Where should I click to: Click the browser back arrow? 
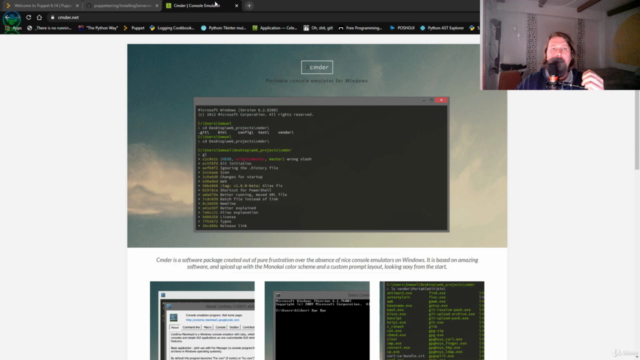point(7,17)
